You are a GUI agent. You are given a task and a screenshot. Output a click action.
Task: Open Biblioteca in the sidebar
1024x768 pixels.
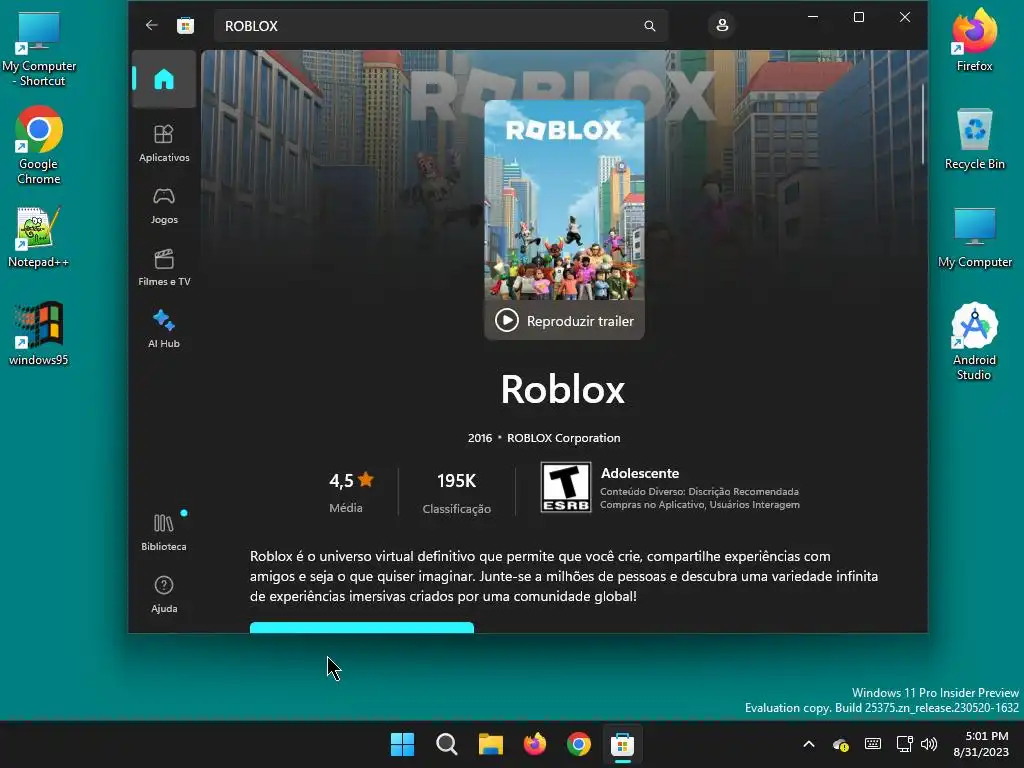point(164,532)
